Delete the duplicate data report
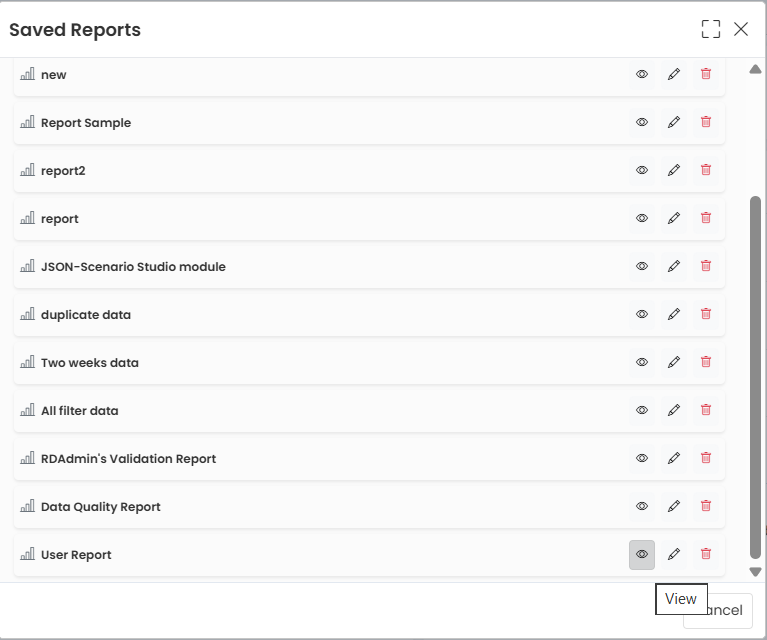 [706, 314]
